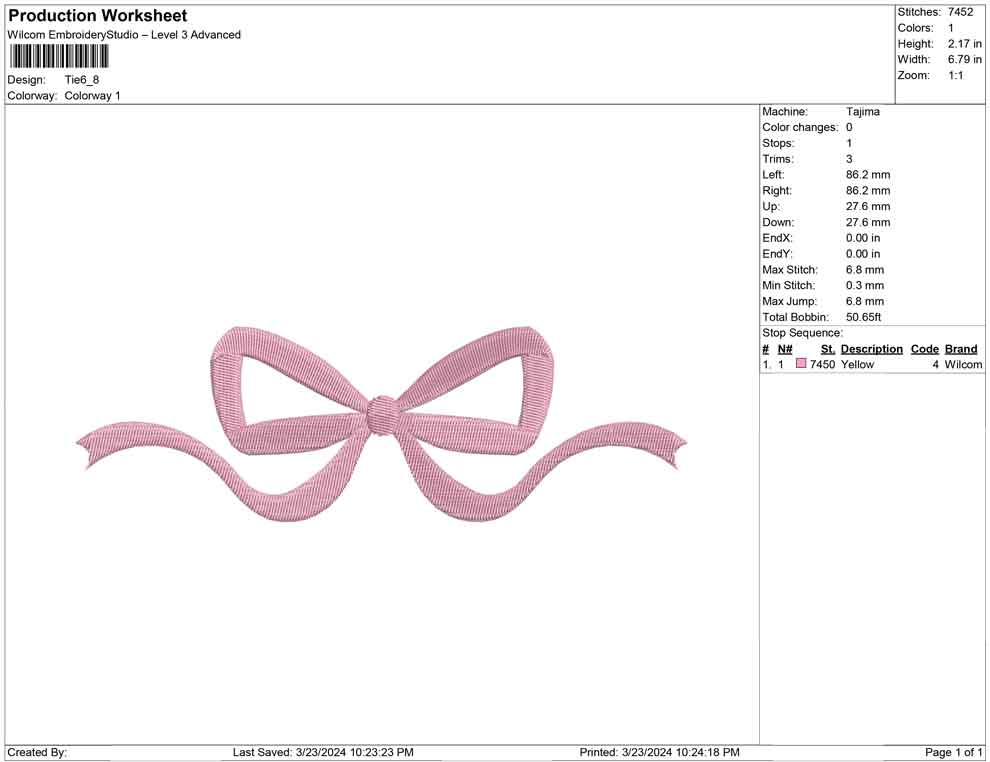Click the Yellow thread description entry
The height and width of the screenshot is (762, 990).
click(x=856, y=364)
